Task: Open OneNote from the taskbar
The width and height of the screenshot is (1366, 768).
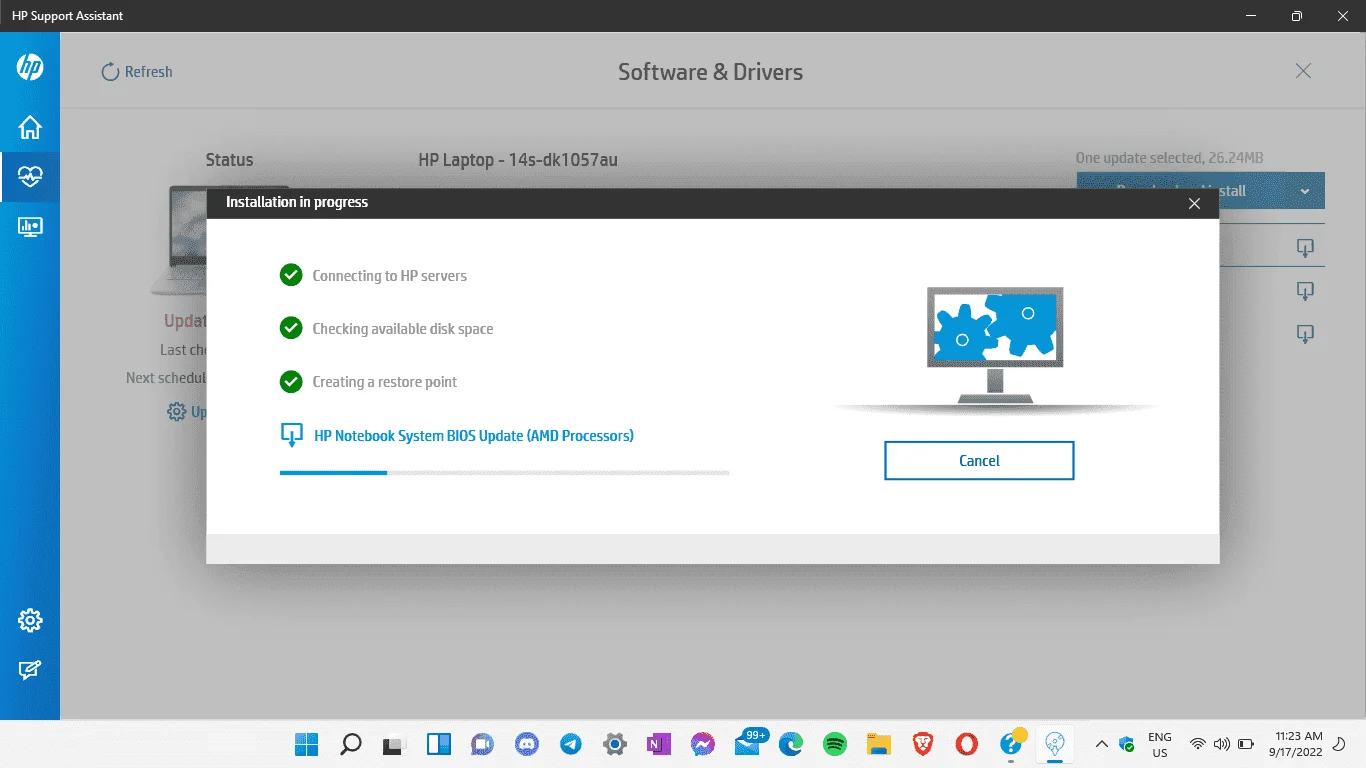Action: pos(658,744)
